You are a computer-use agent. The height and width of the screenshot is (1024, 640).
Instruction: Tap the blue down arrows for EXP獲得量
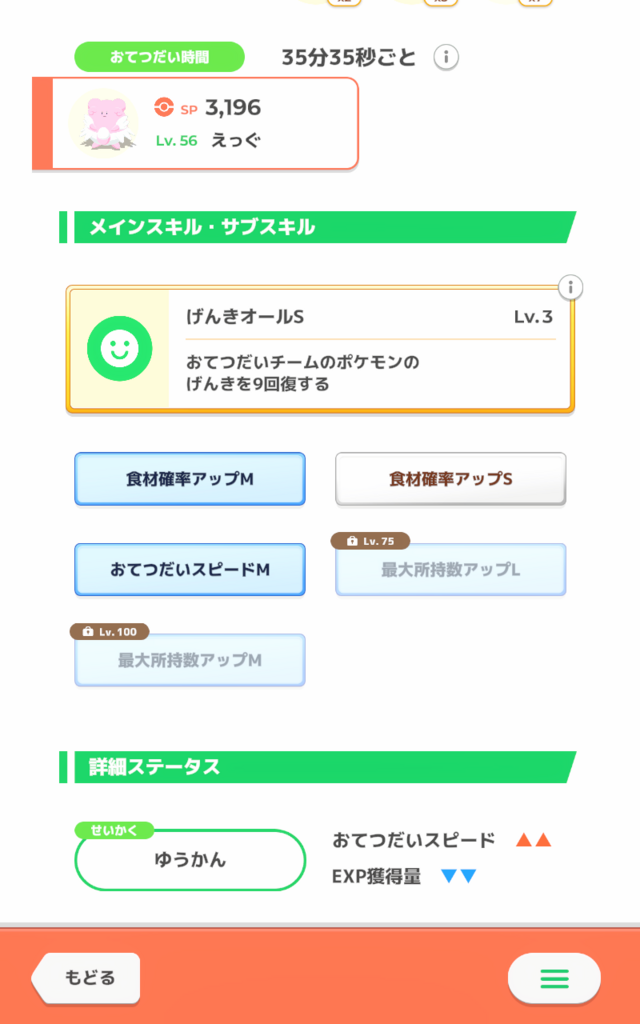pyautogui.click(x=458, y=876)
